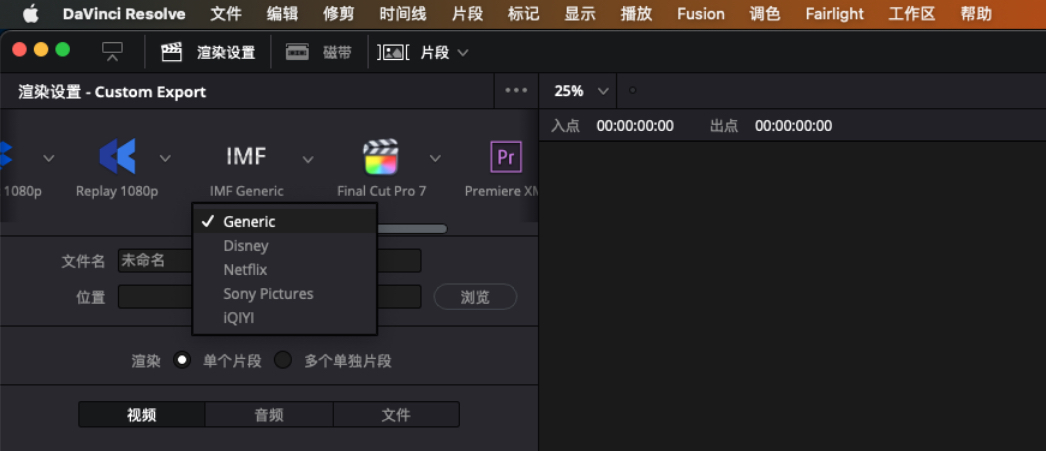Image resolution: width=1046 pixels, height=451 pixels.
Task: Switch to the 文件 settings tab
Action: tap(396, 414)
